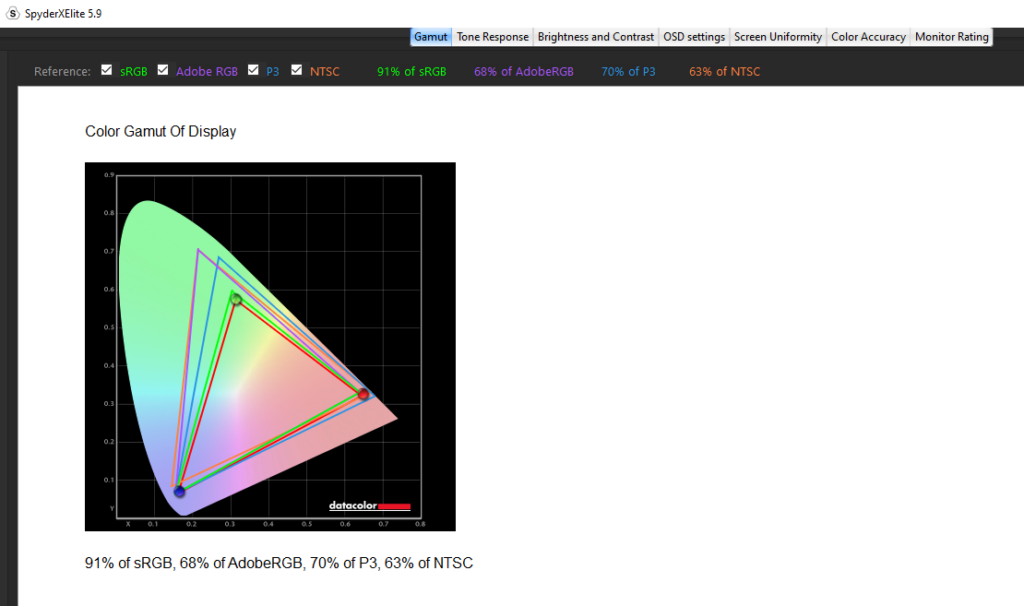
Task: Show the Monitor Rating tab
Action: pos(951,37)
